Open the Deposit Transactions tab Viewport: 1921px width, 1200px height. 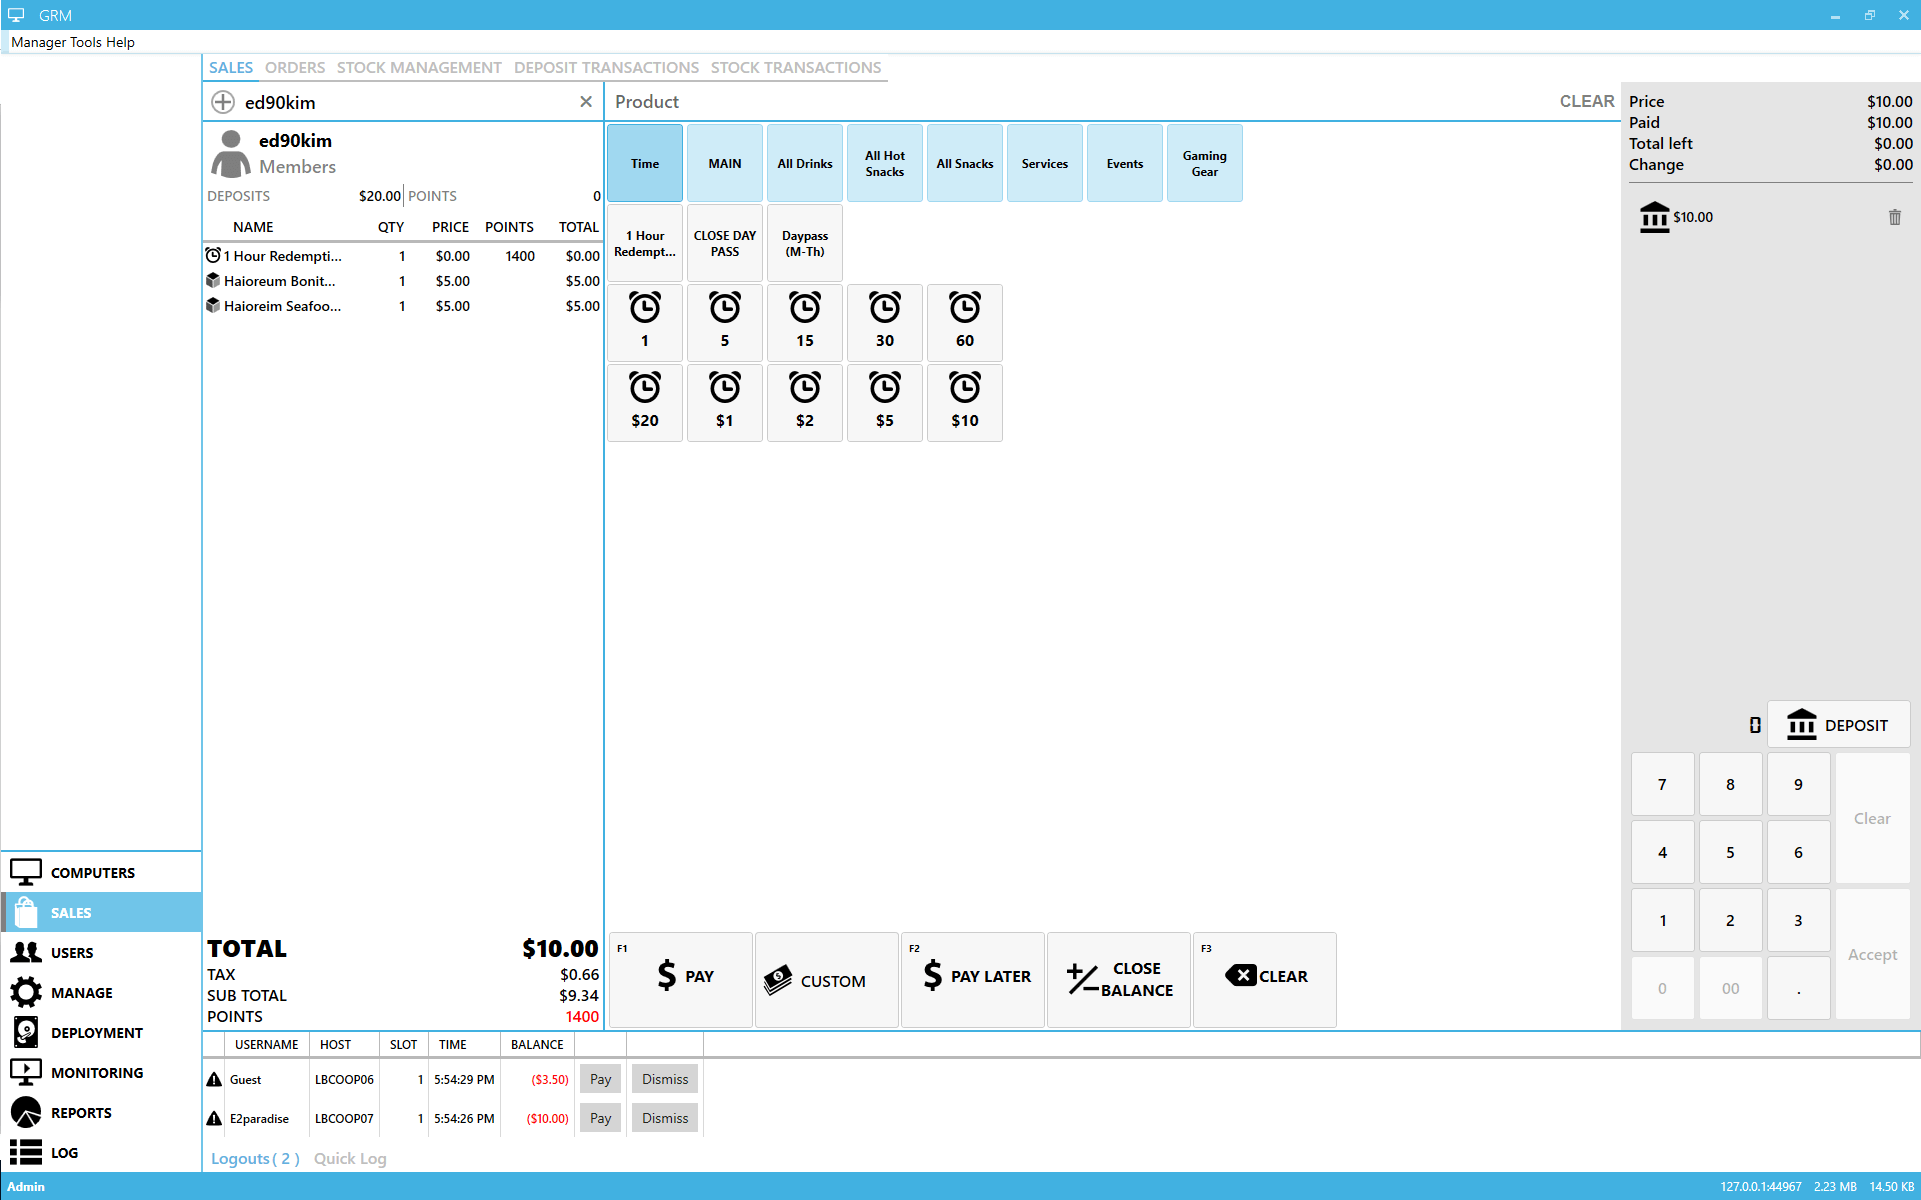(x=606, y=67)
